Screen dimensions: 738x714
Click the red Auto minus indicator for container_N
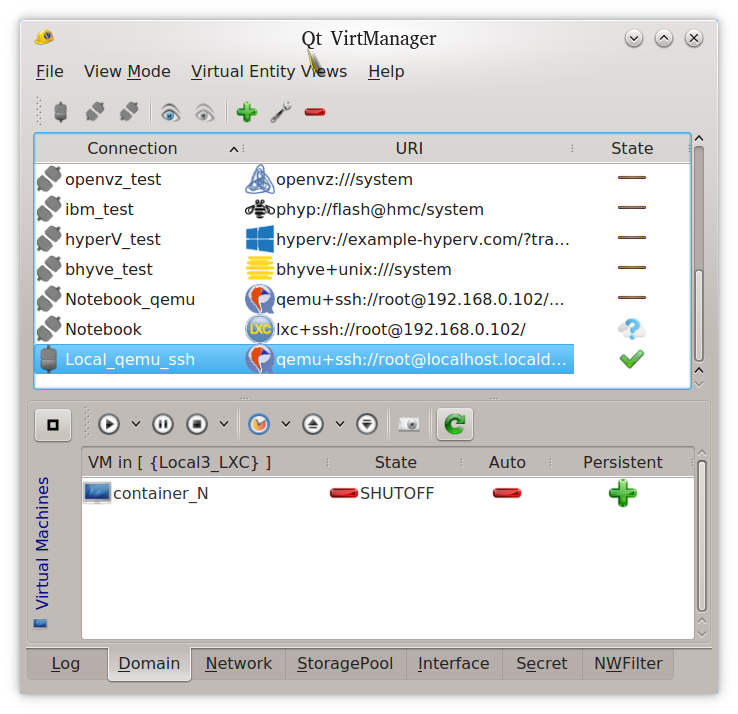tap(506, 493)
